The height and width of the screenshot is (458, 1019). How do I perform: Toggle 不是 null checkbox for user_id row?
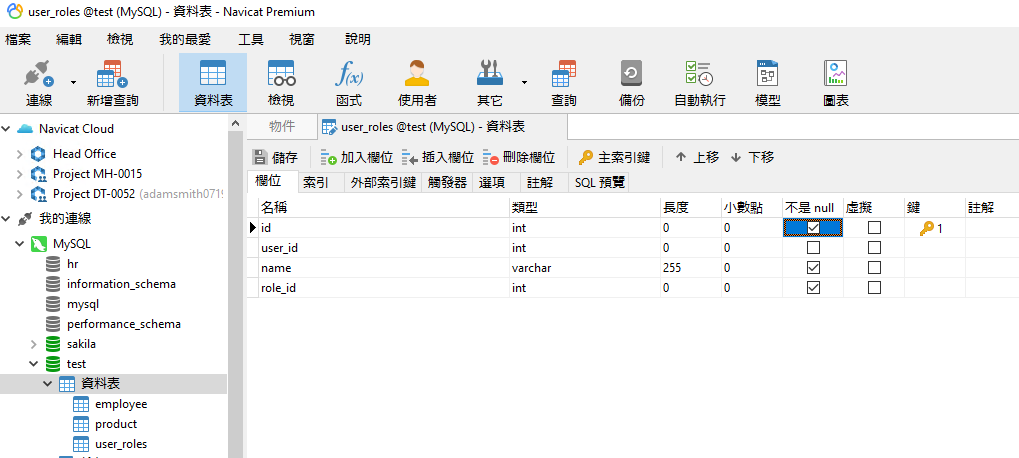pyautogui.click(x=813, y=248)
